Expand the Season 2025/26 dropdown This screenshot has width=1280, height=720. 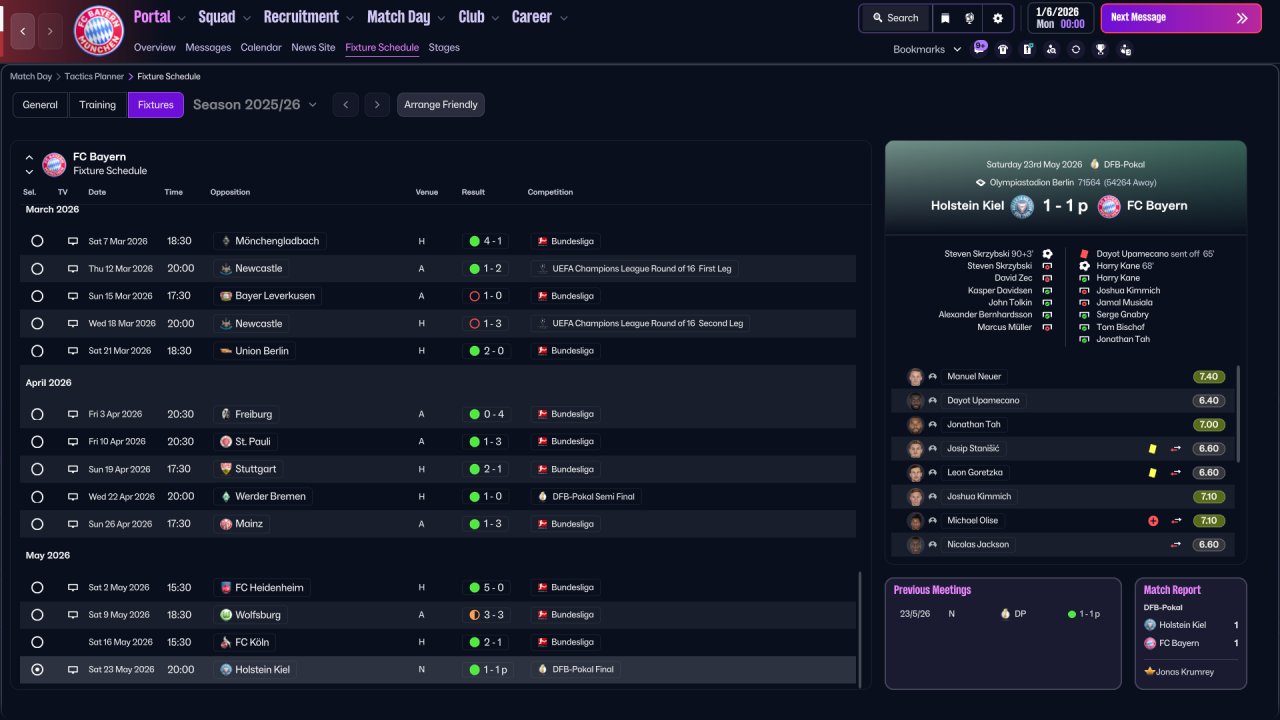click(x=255, y=105)
